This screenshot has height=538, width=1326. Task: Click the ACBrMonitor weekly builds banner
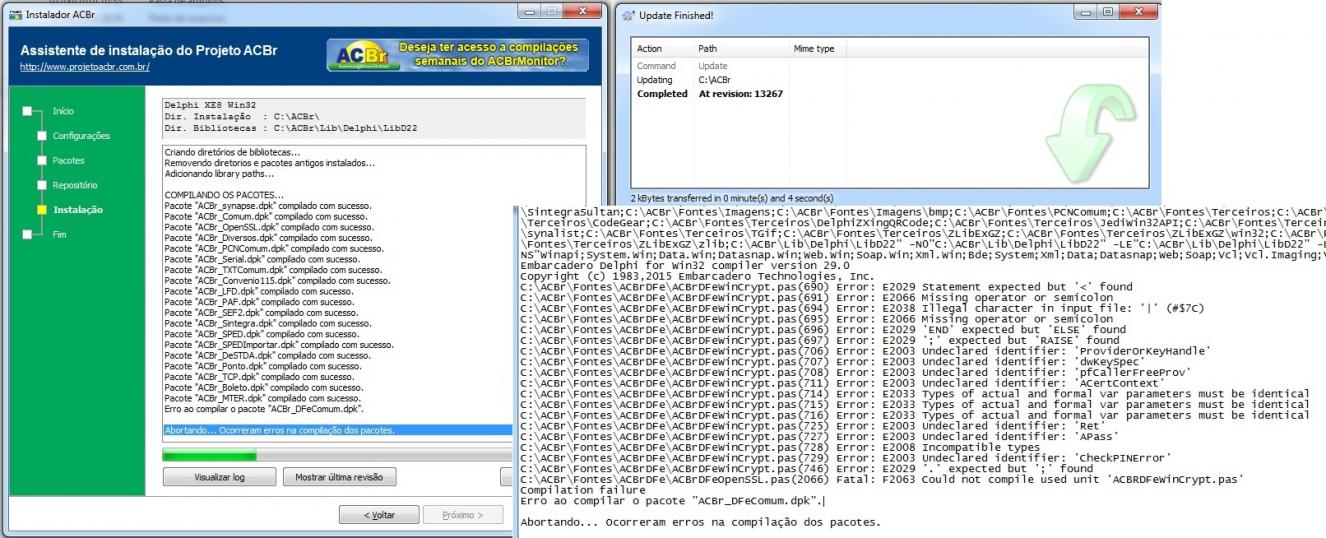coord(458,55)
